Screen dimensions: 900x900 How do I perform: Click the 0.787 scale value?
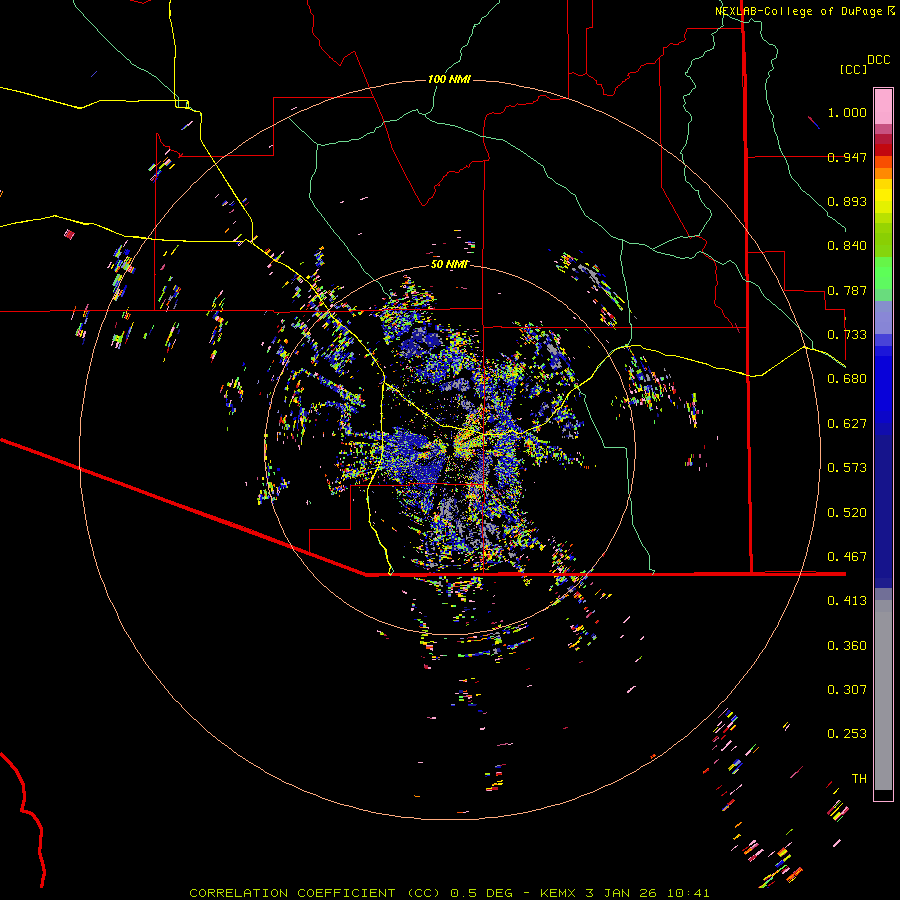click(x=847, y=290)
